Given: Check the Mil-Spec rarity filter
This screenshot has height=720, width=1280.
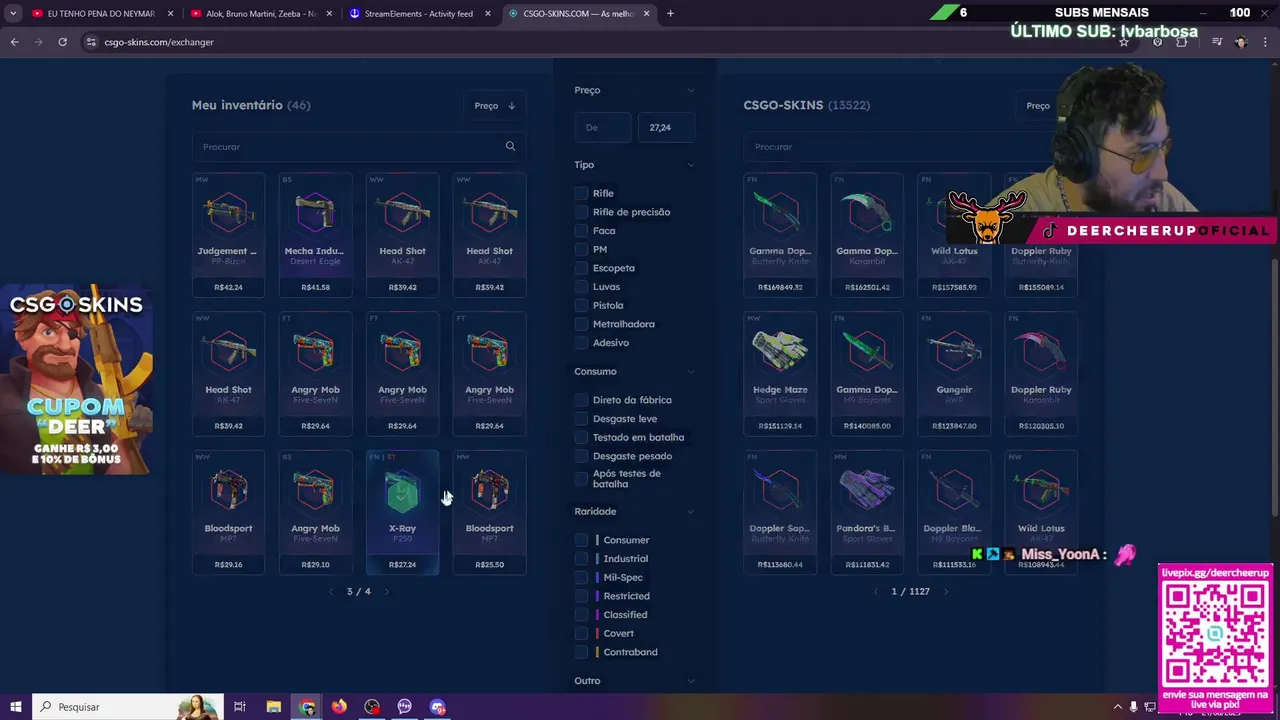Looking at the screenshot, I should pos(581,578).
